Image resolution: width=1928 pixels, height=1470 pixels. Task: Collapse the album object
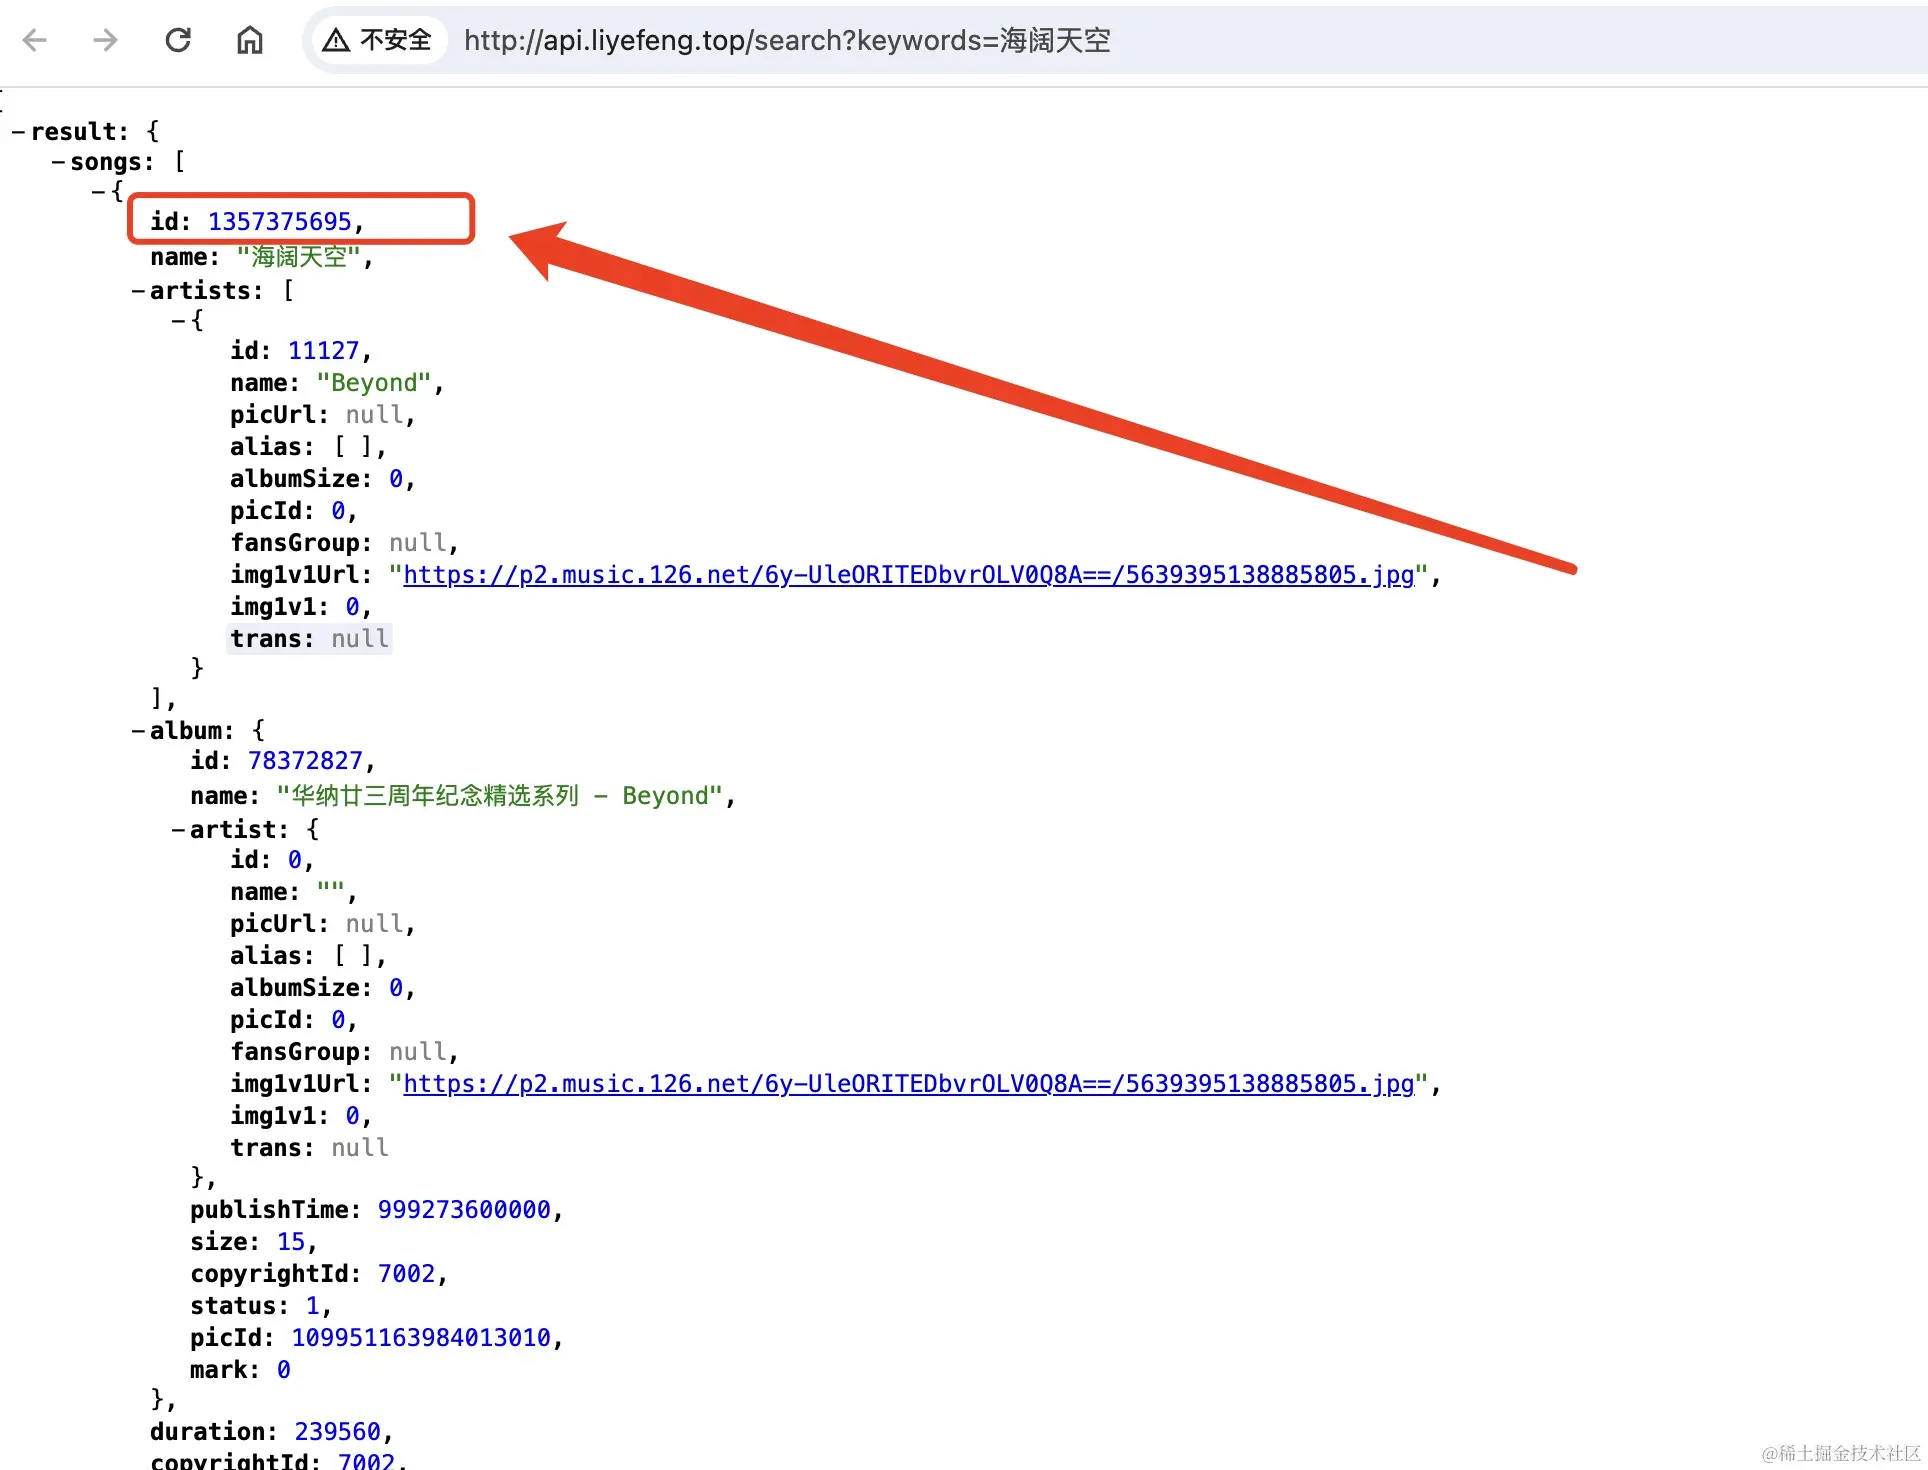(x=138, y=731)
